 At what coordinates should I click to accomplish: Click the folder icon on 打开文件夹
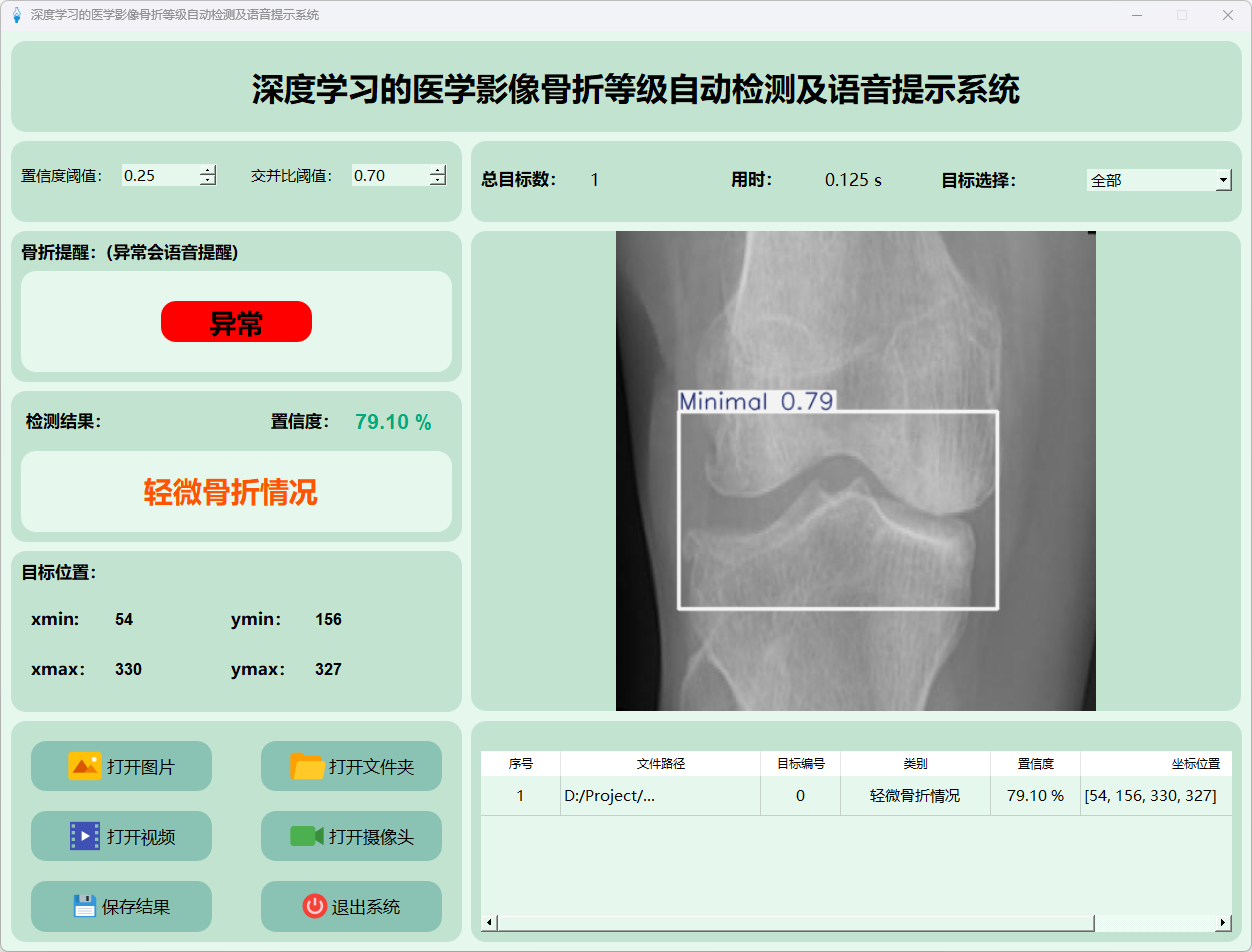point(307,766)
